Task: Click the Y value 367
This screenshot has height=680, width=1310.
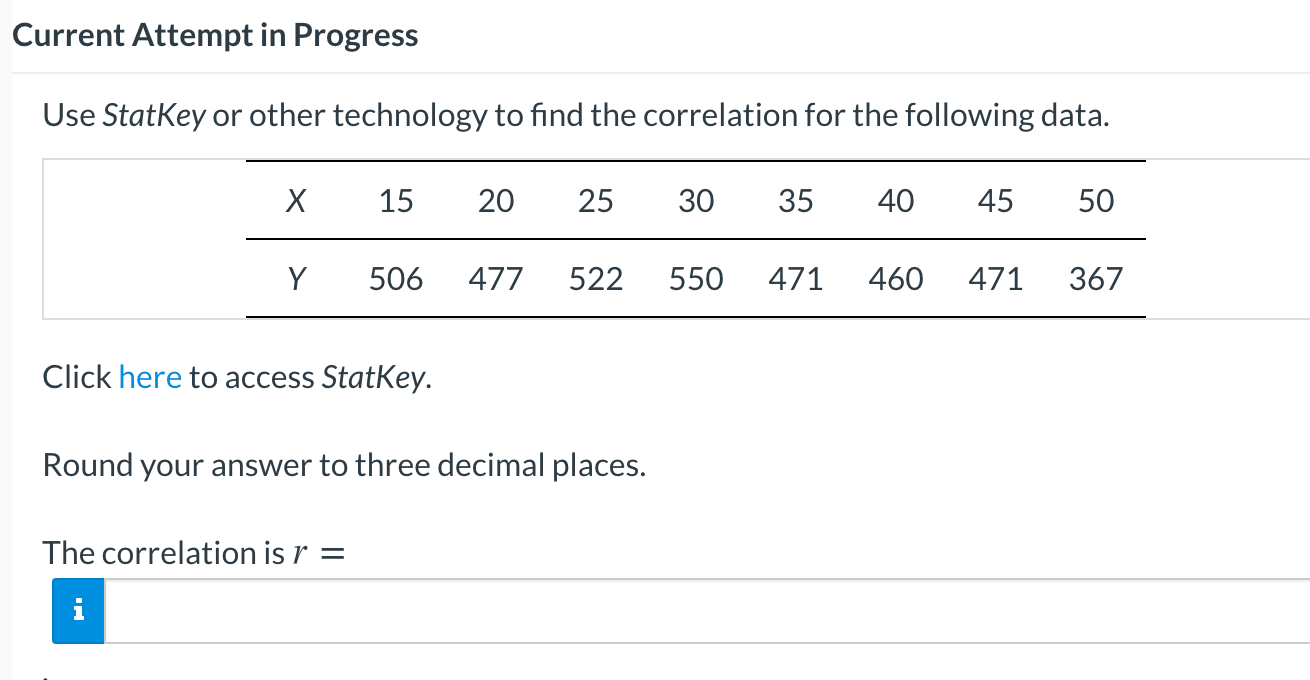Action: point(1096,279)
